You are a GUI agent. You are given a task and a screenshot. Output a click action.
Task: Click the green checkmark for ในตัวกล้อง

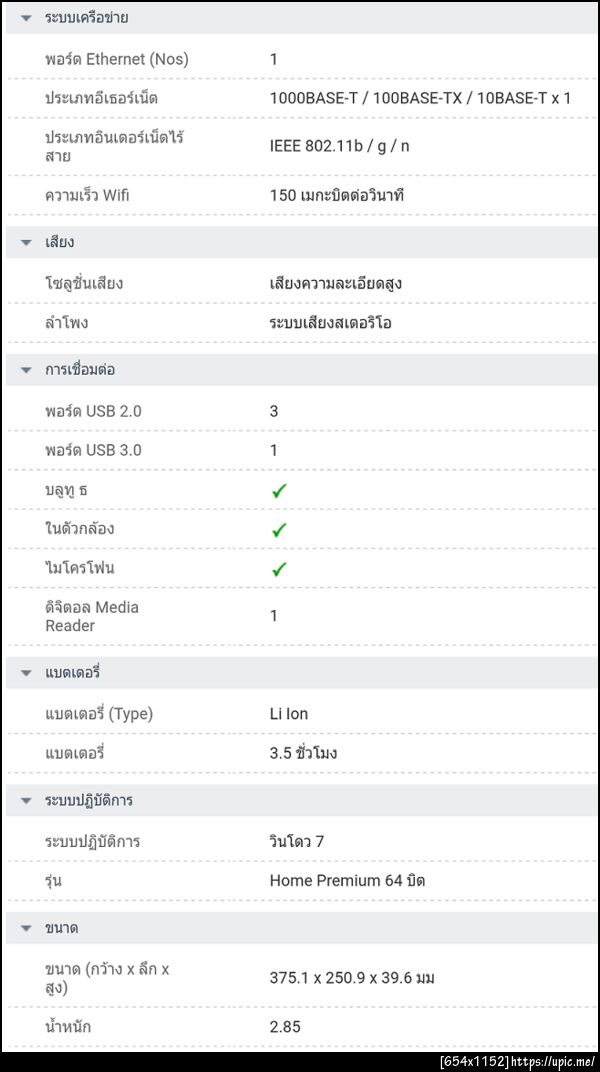[x=279, y=529]
